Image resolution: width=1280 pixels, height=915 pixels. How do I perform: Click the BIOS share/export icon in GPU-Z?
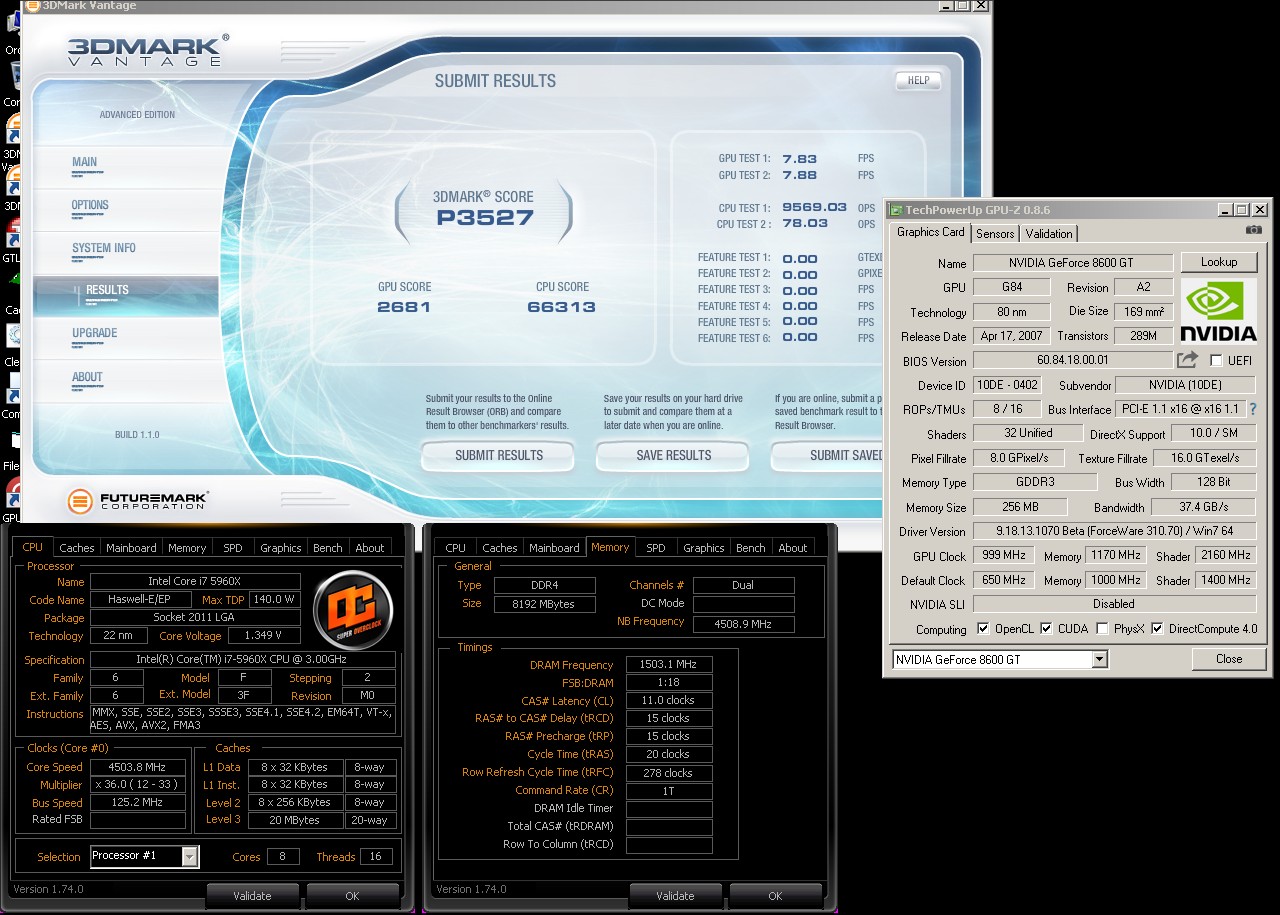coord(1187,360)
